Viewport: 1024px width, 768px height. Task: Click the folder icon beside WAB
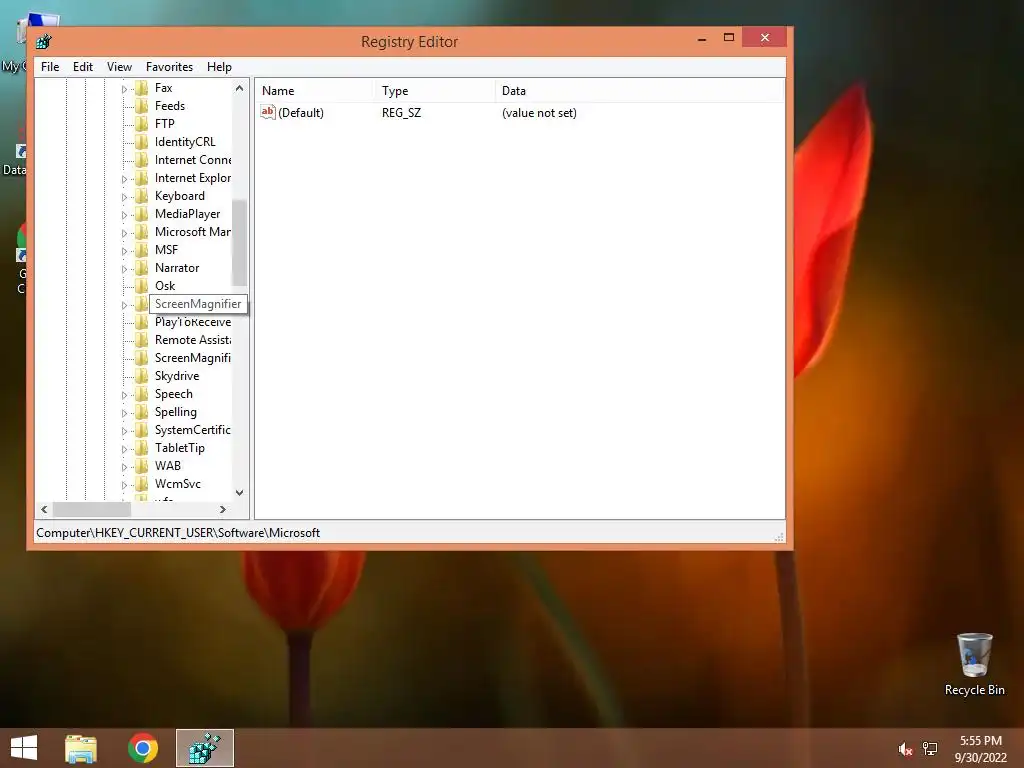tap(141, 466)
